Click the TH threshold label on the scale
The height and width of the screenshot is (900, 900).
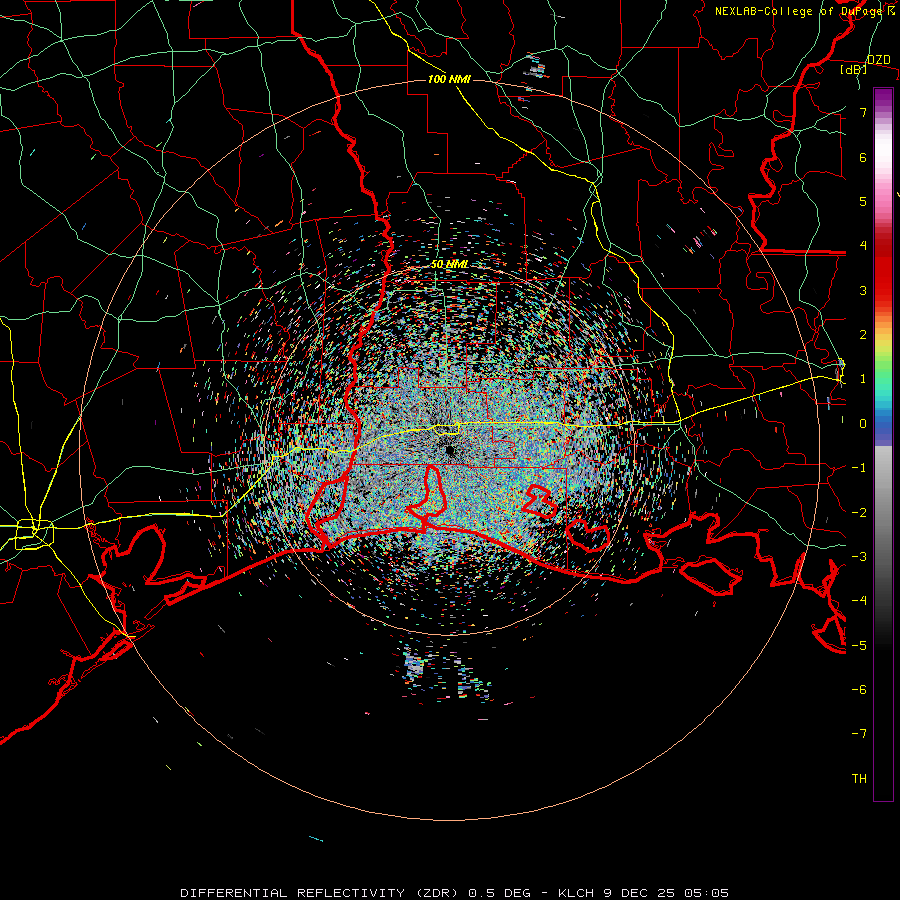(859, 778)
